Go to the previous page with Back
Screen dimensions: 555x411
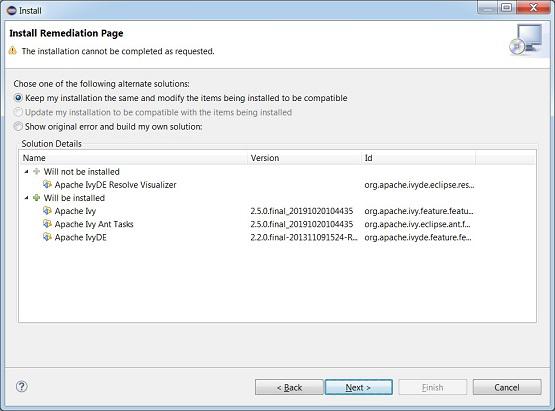[x=289, y=387]
